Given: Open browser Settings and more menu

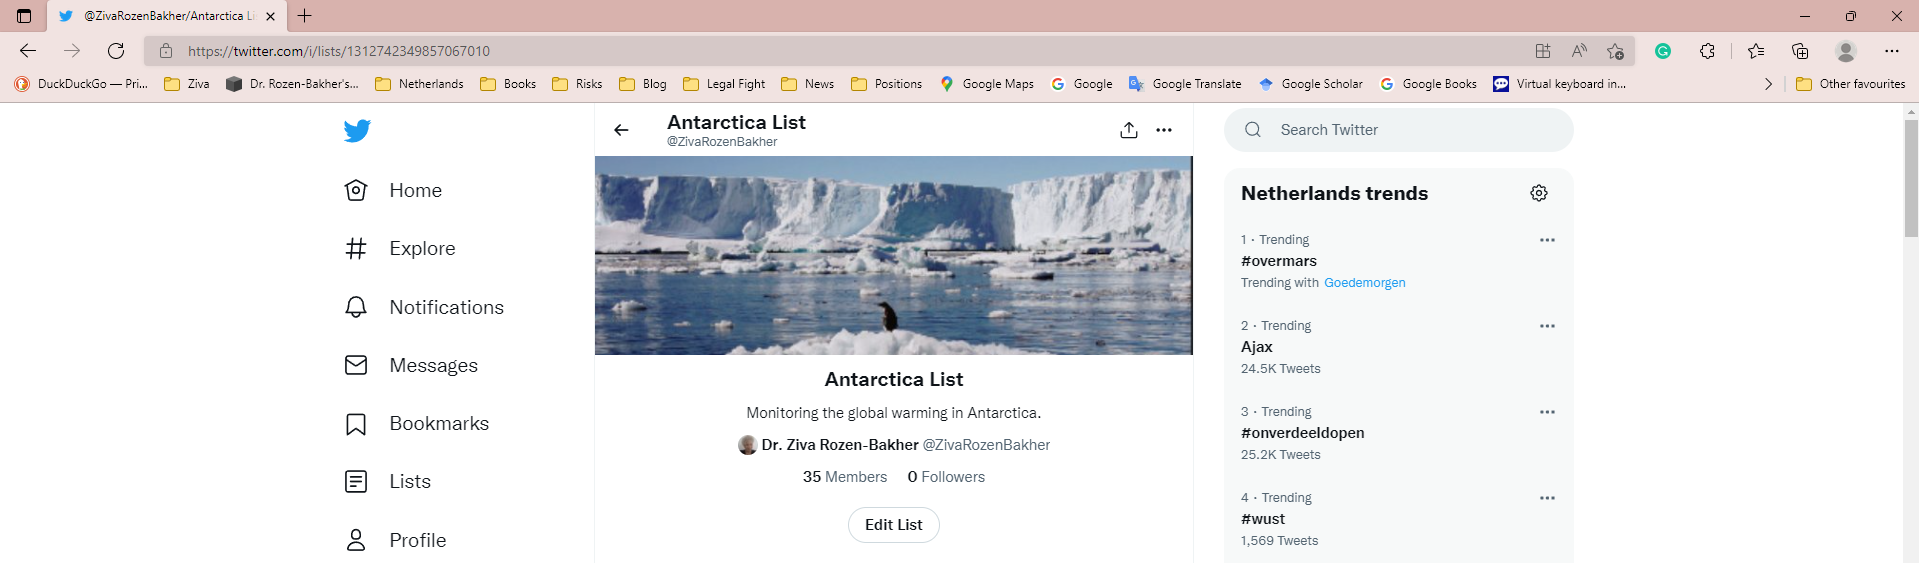Looking at the screenshot, I should pyautogui.click(x=1892, y=51).
